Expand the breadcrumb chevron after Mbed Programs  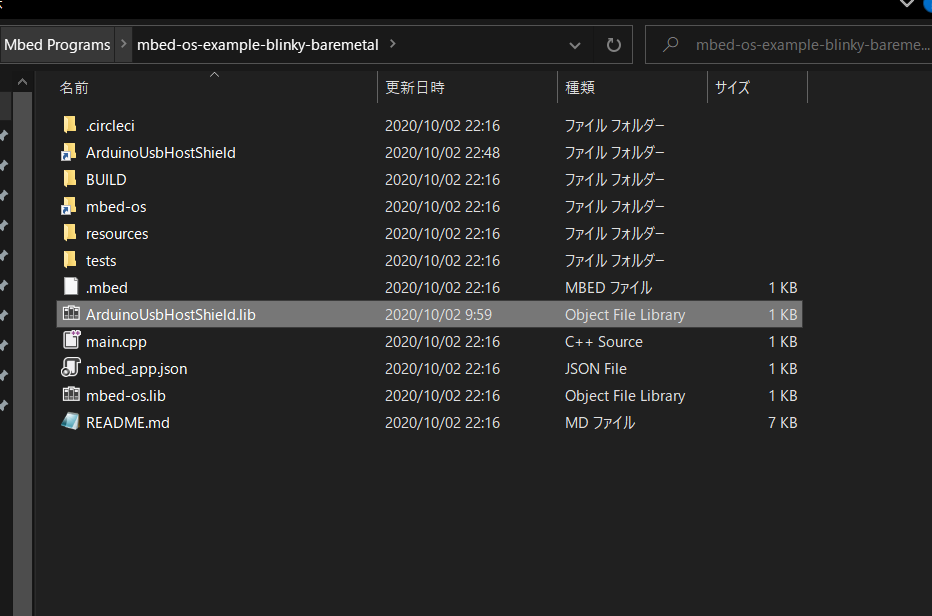click(x=122, y=44)
